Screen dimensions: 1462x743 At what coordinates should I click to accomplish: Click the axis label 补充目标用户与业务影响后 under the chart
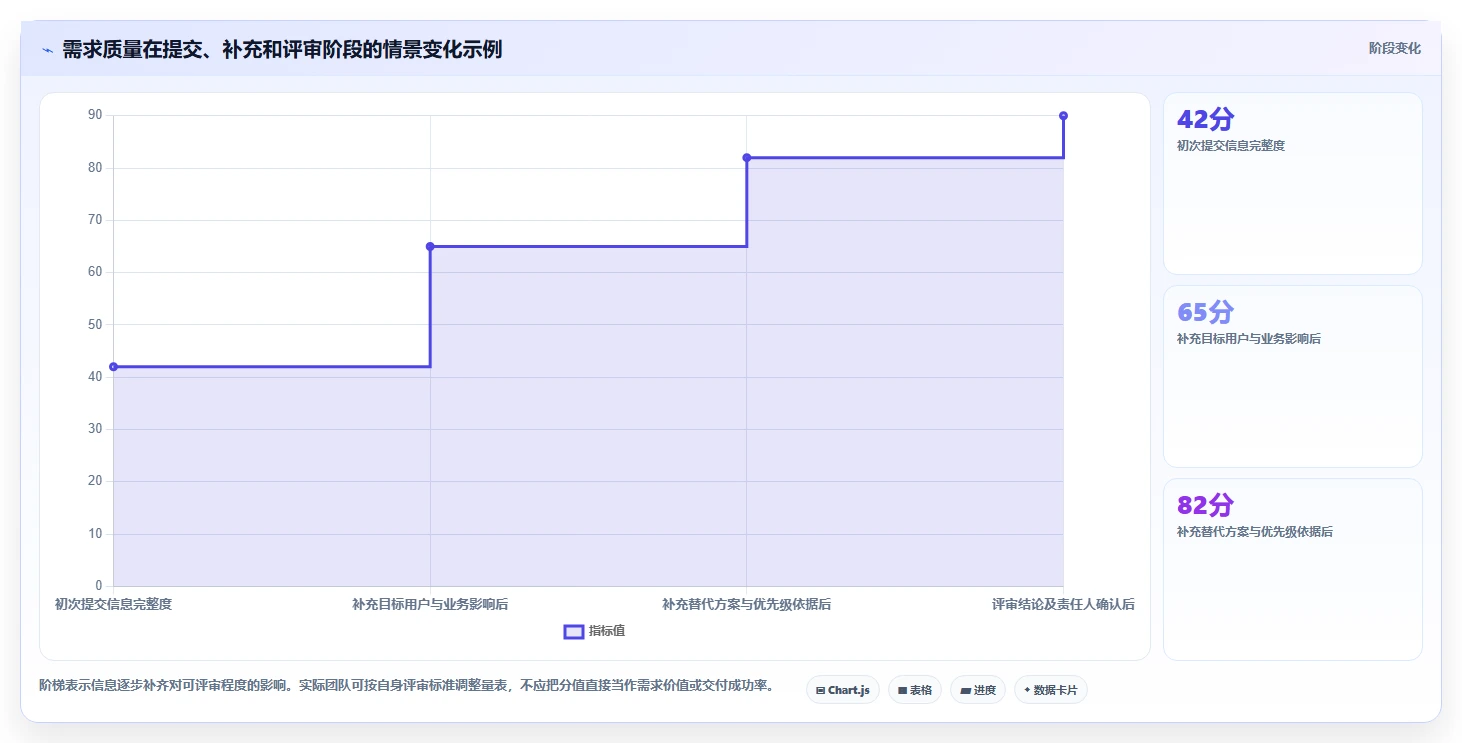430,604
